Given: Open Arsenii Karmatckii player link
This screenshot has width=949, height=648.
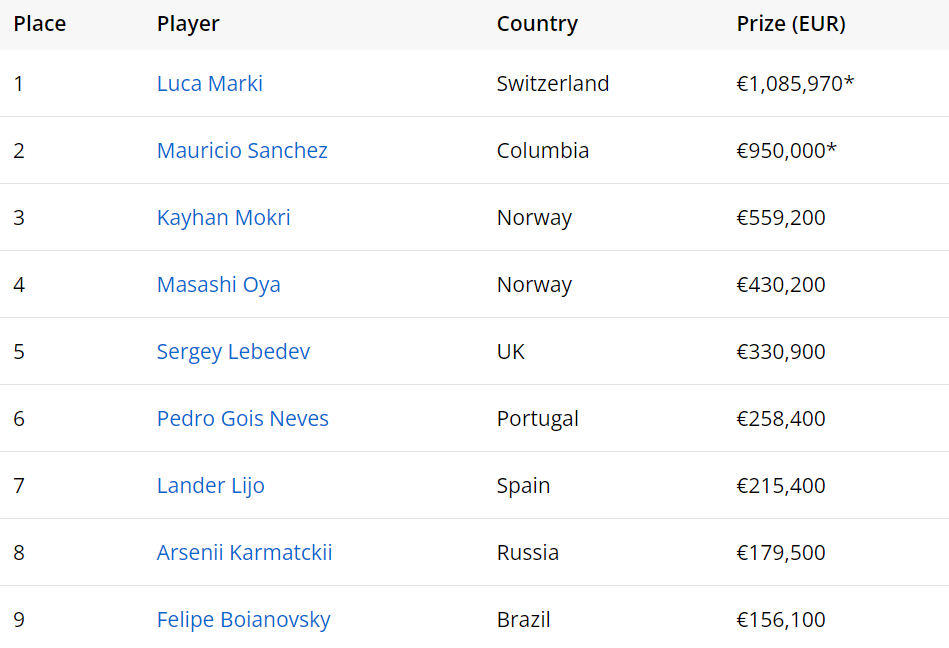Looking at the screenshot, I should [245, 553].
